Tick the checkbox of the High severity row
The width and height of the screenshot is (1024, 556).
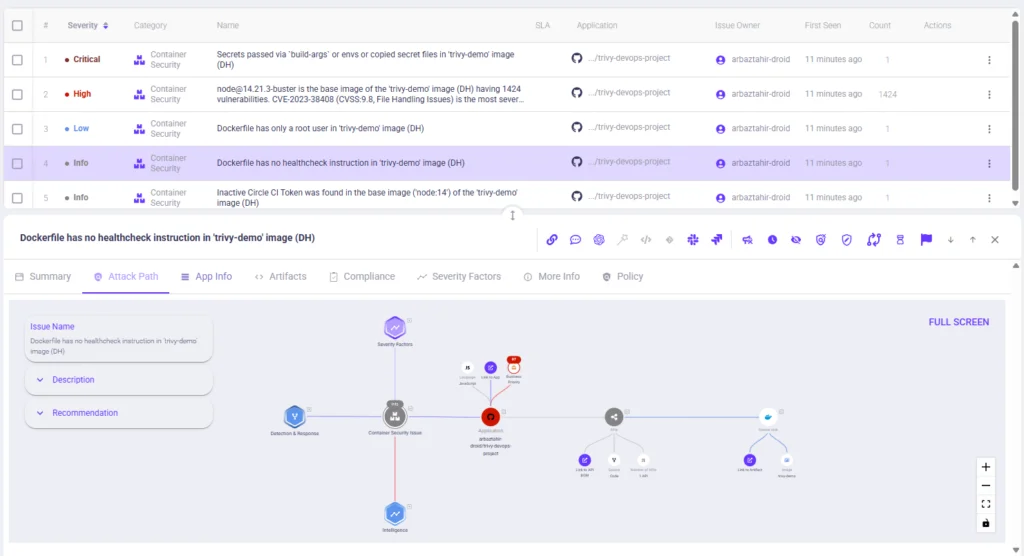coord(18,94)
